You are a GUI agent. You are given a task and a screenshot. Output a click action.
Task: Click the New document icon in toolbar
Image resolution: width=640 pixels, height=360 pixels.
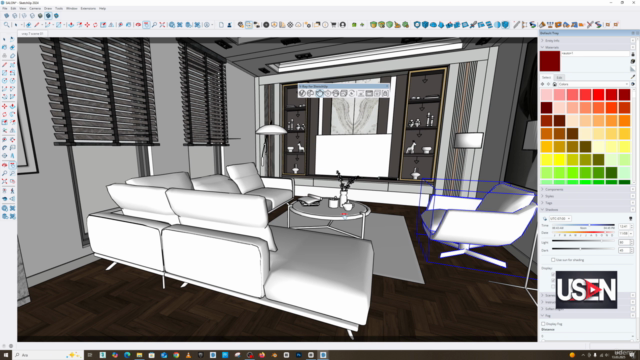221,25
